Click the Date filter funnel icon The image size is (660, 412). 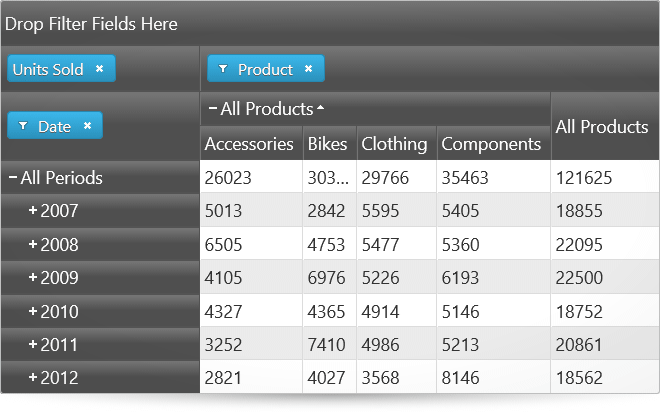point(23,127)
